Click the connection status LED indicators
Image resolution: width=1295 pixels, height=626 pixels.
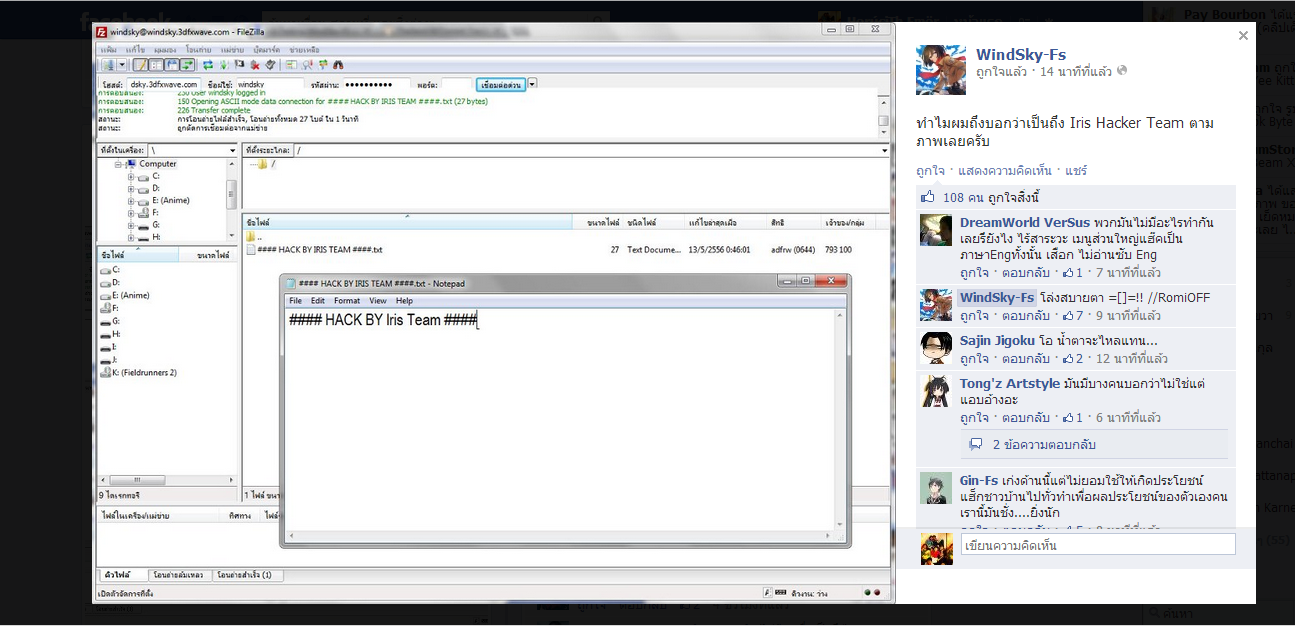[872, 593]
